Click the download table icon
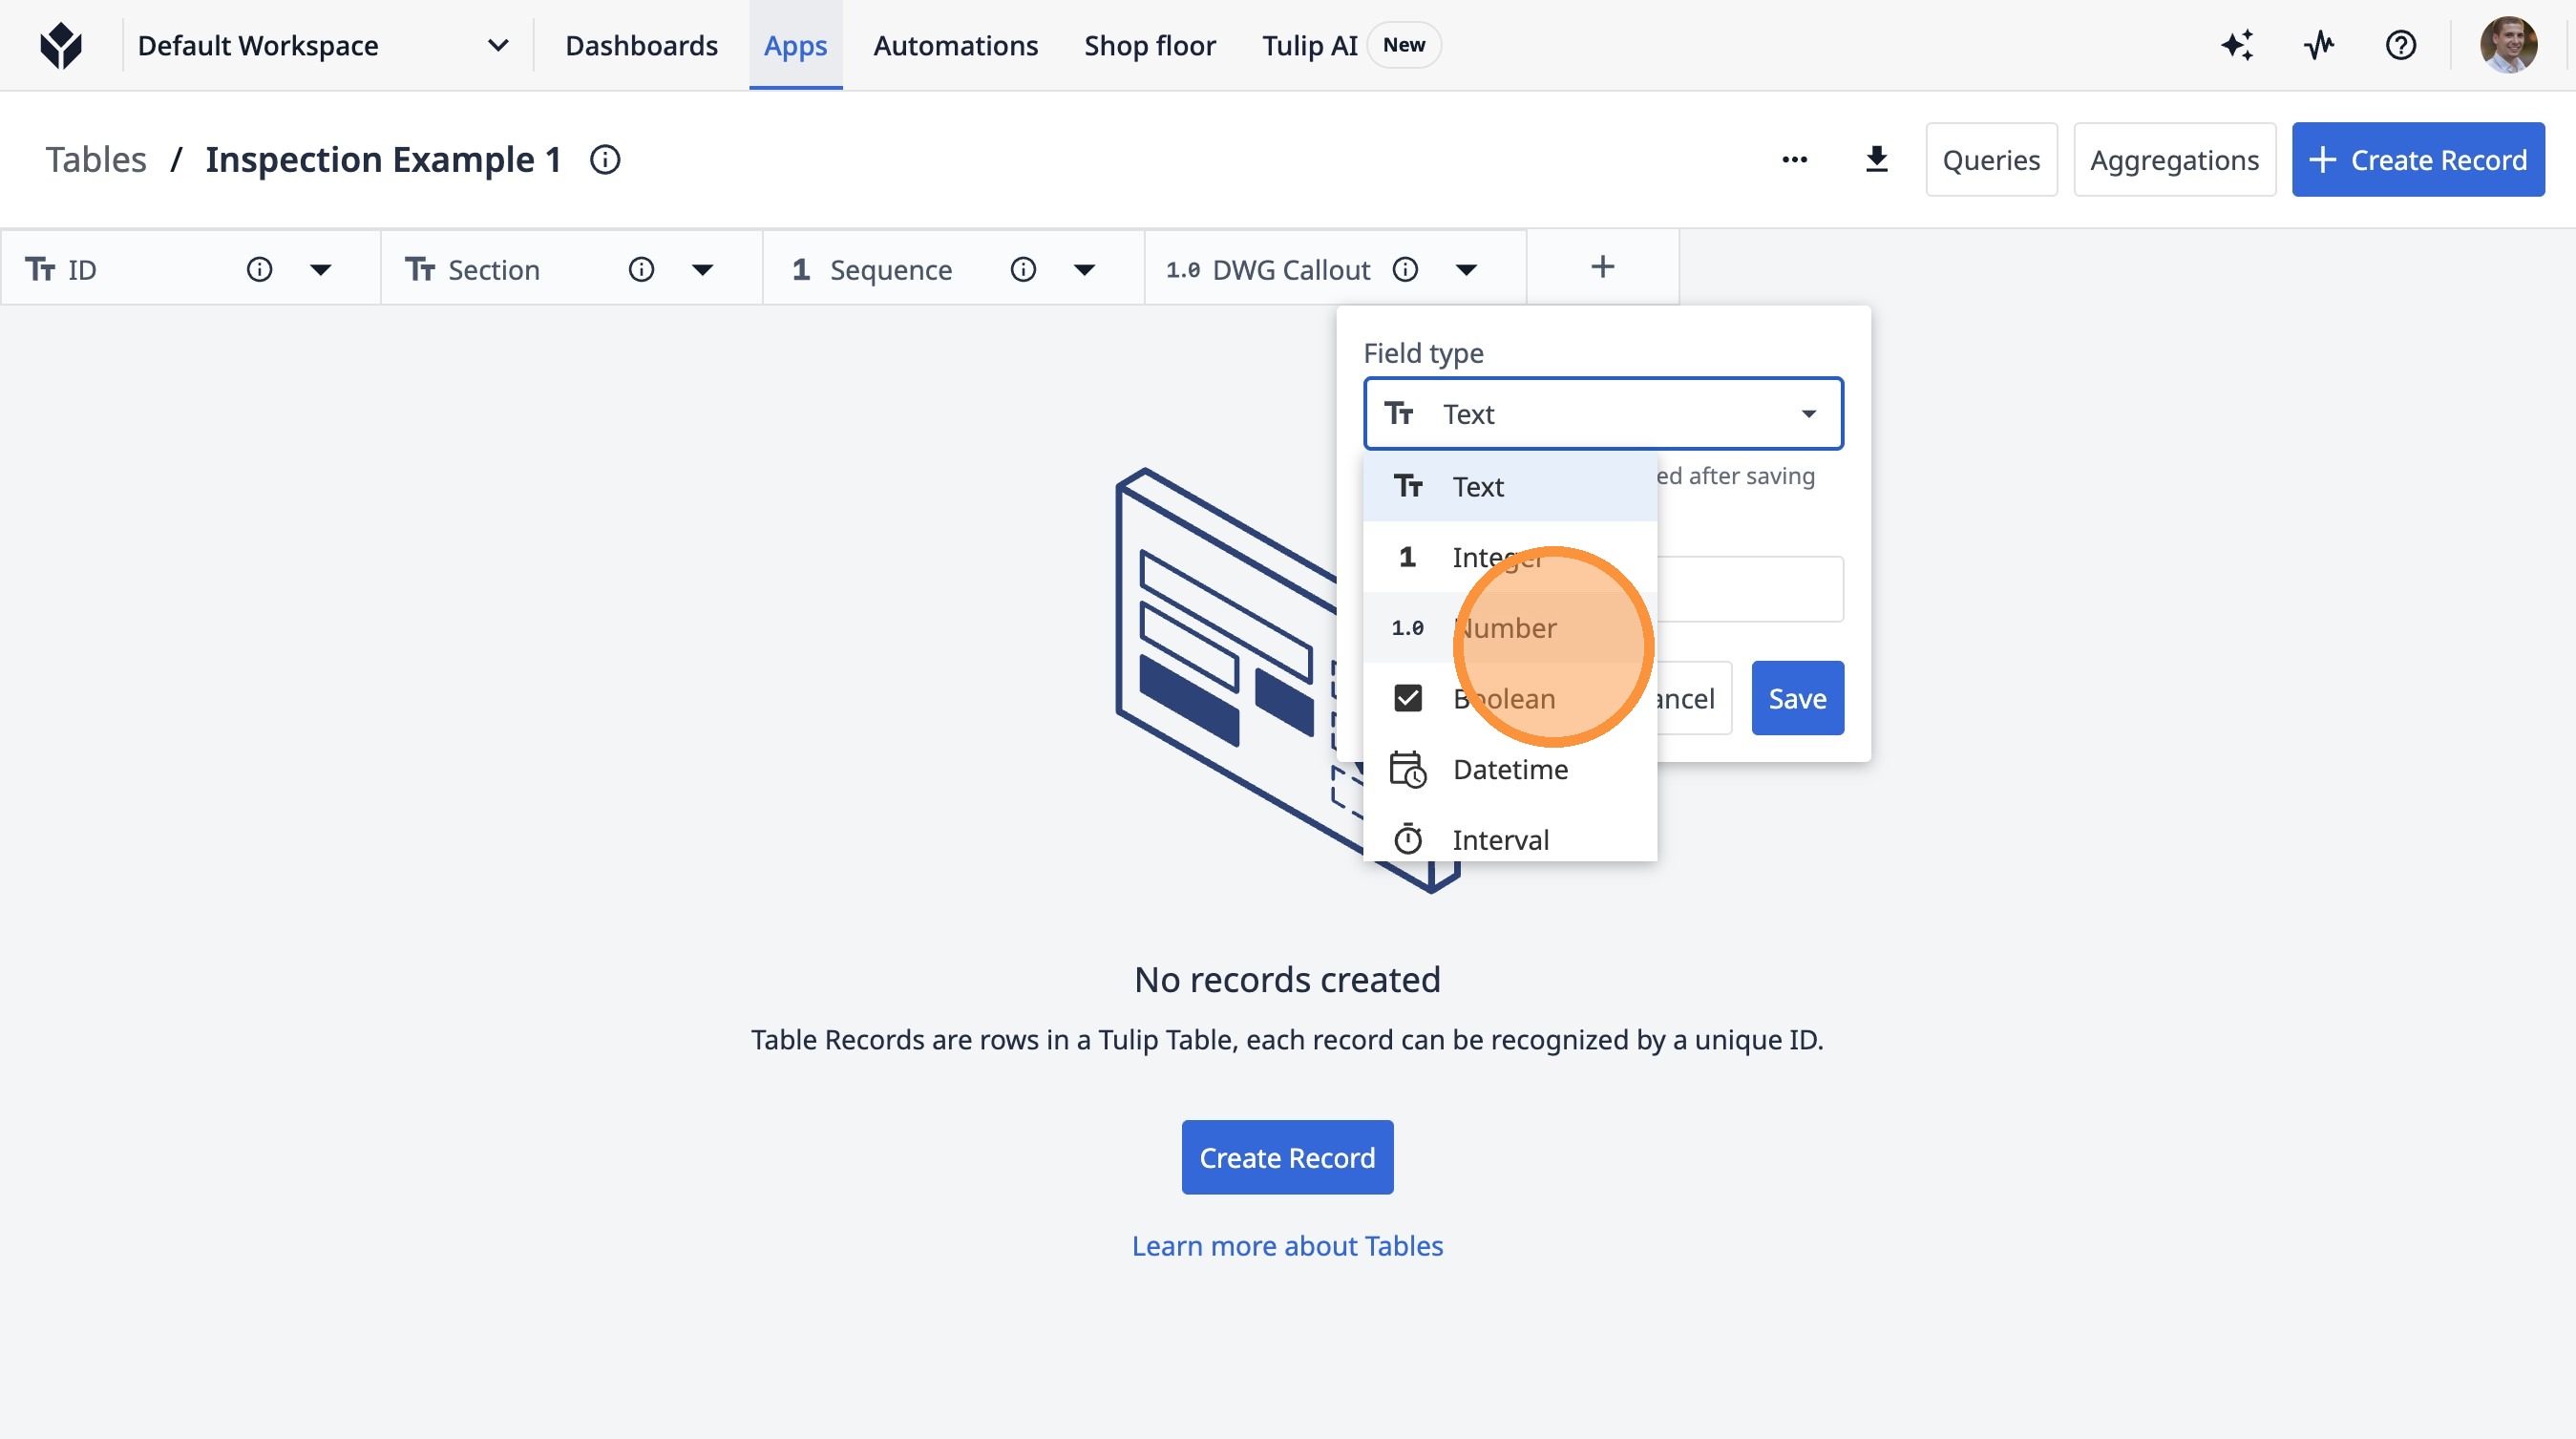Image resolution: width=2576 pixels, height=1439 pixels. pyautogui.click(x=1876, y=160)
